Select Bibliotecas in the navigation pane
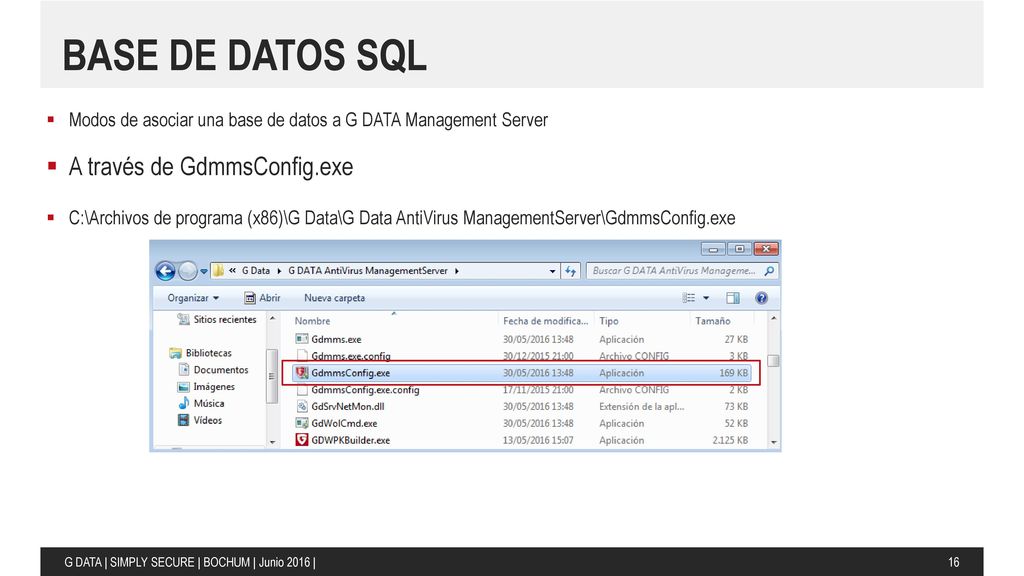1024x576 pixels. click(208, 353)
